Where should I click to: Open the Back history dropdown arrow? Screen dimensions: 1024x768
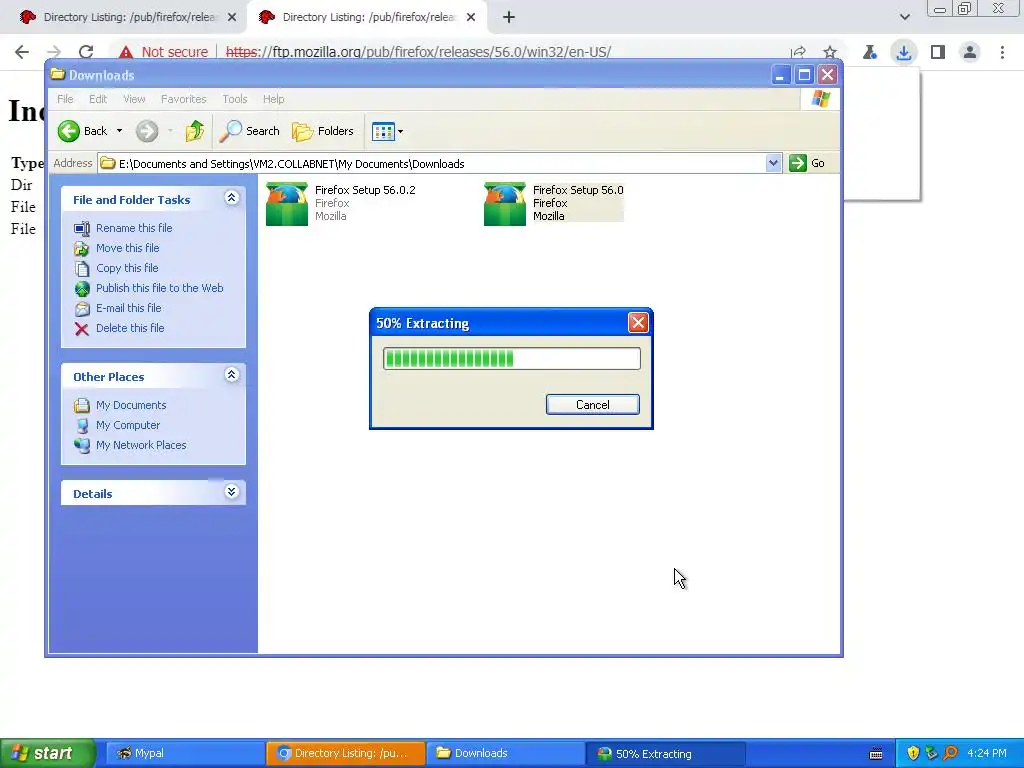click(120, 131)
